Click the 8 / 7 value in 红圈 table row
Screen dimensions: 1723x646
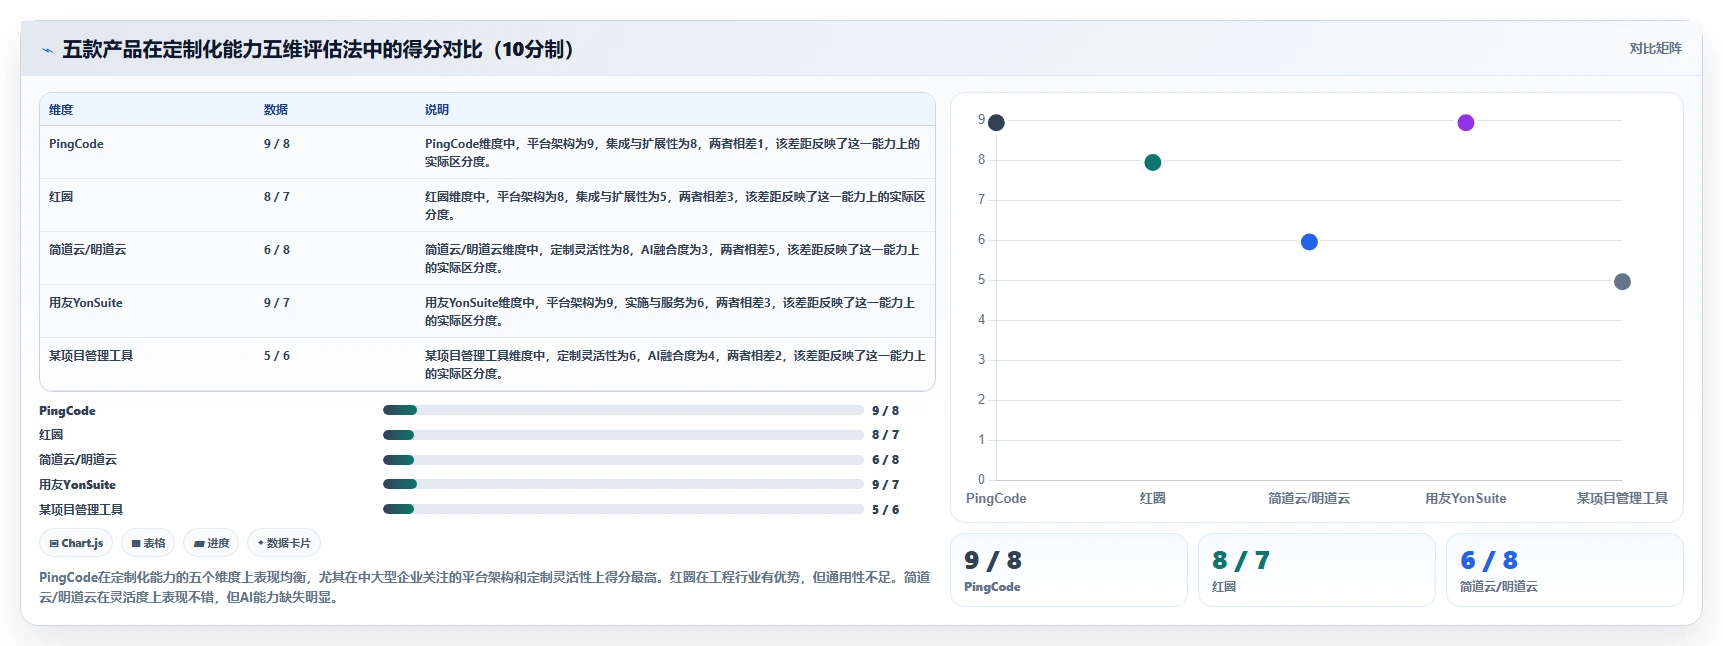click(277, 197)
